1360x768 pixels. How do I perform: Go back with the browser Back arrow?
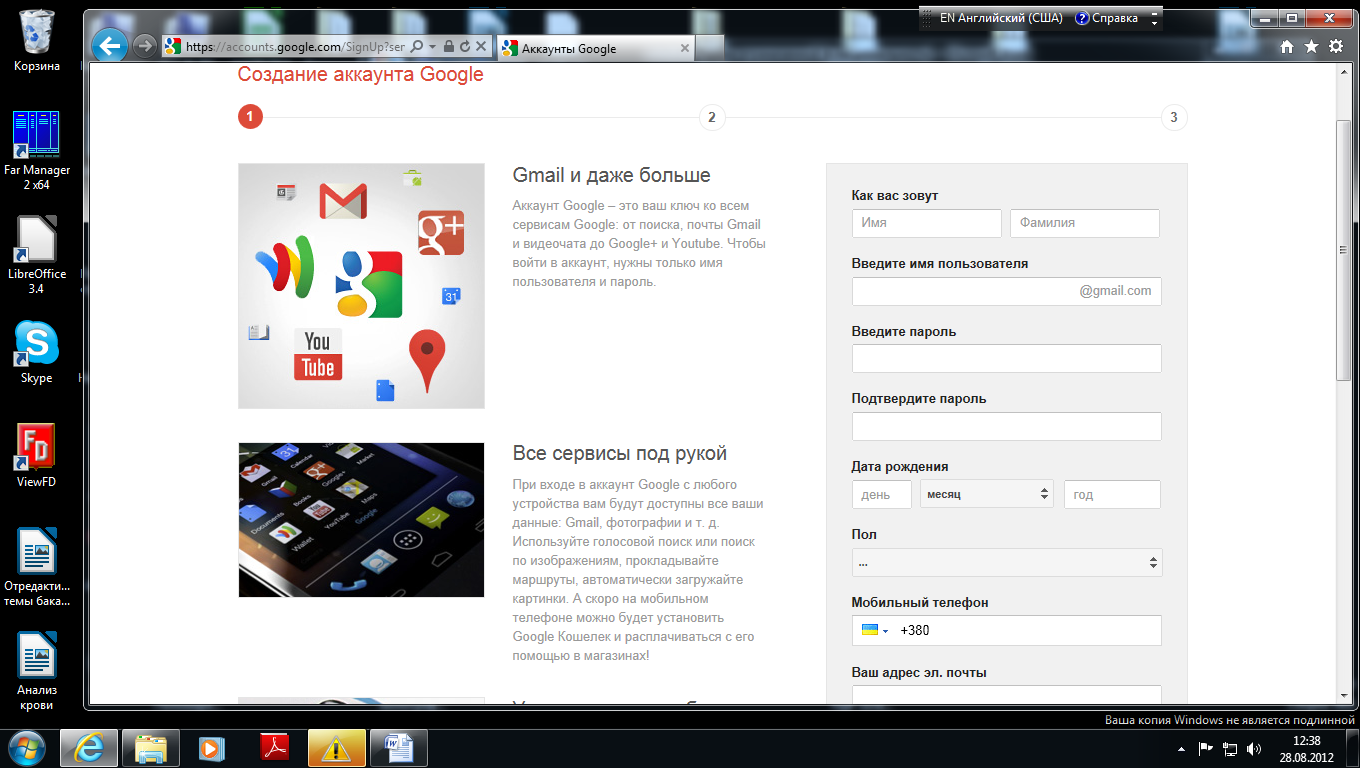(x=109, y=45)
